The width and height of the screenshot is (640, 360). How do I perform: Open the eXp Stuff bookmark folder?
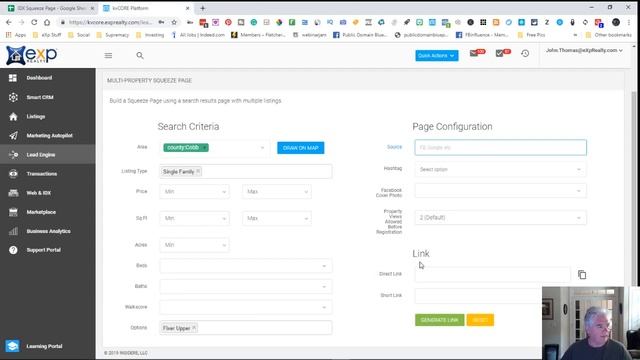coord(47,35)
